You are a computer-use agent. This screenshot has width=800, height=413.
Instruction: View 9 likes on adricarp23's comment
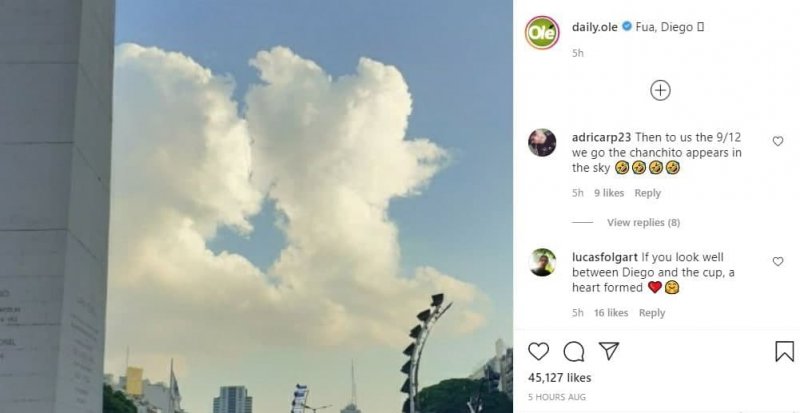pos(609,193)
